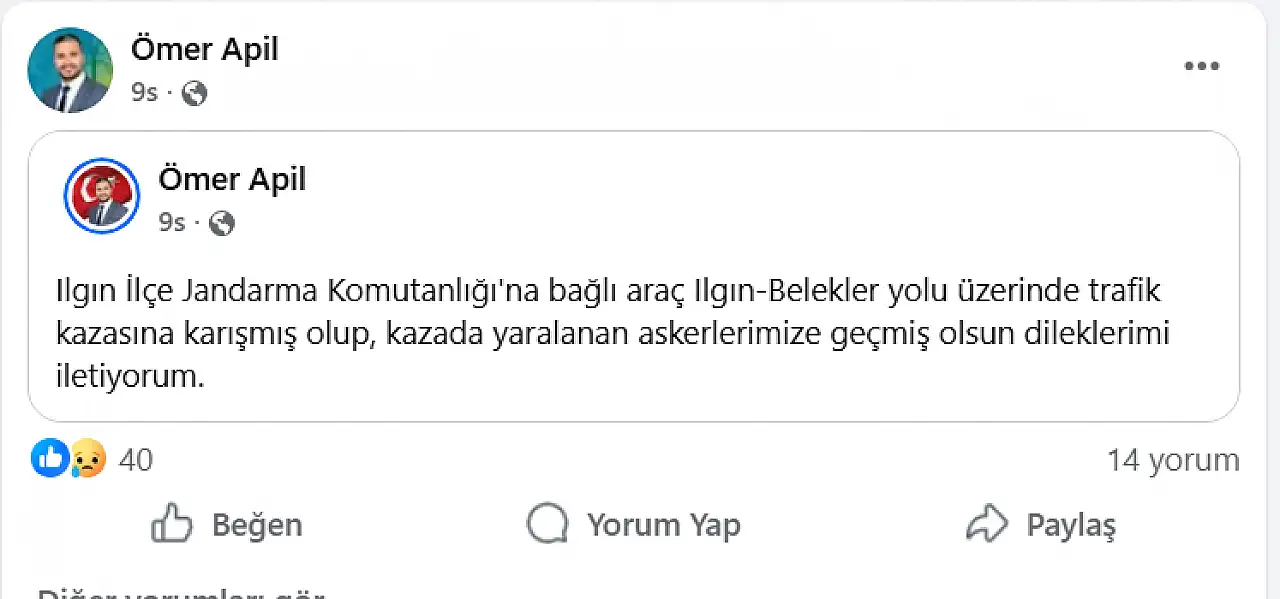
Task: Click the top post's 9s timestamp
Action: coord(144,93)
